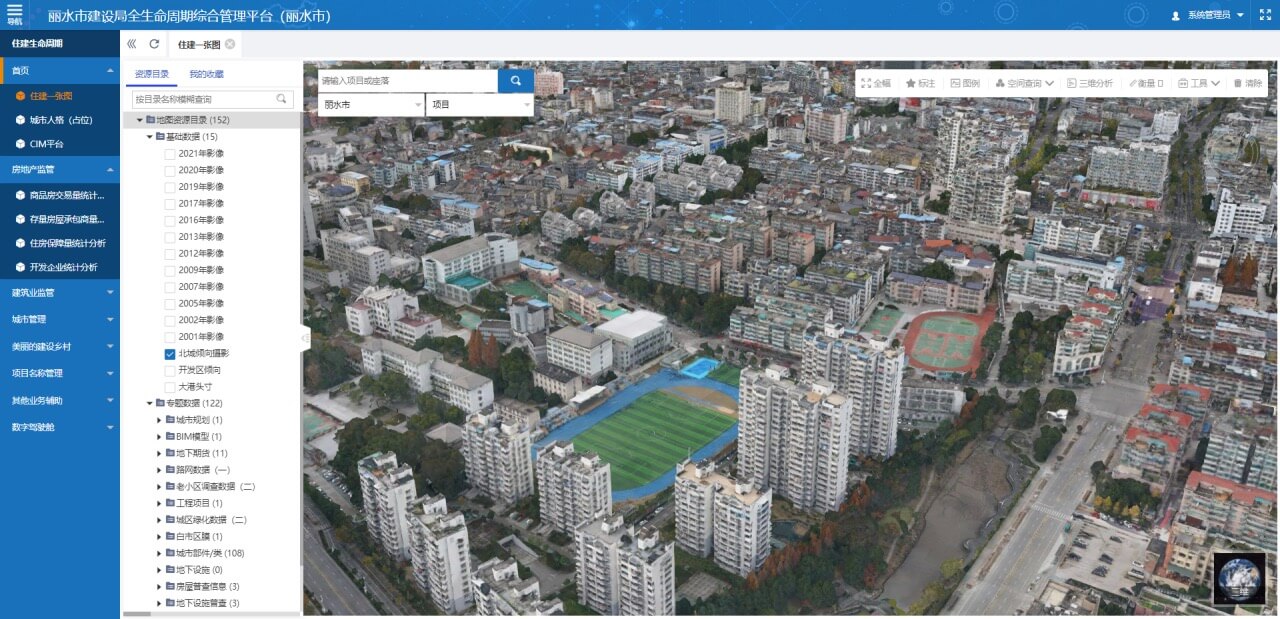Open the 三维分析 3D analysis tool
Image resolution: width=1280 pixels, height=619 pixels.
pos(1090,83)
